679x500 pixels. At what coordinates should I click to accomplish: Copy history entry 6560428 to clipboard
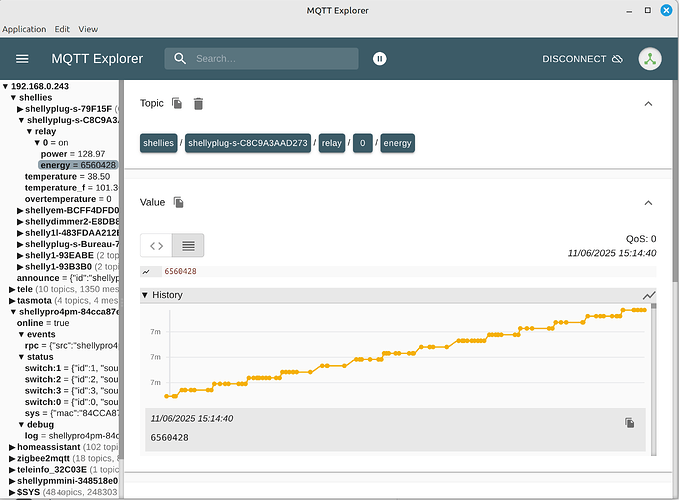coord(630,423)
